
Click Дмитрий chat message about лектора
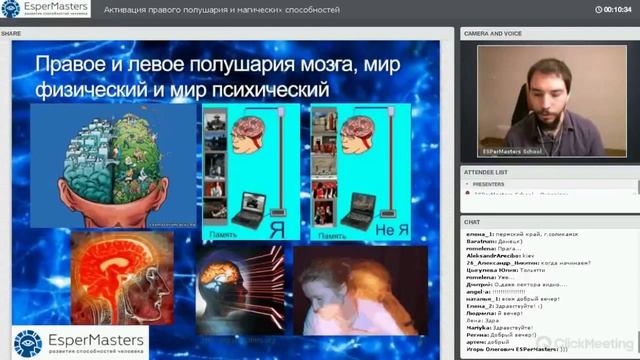coord(516,284)
